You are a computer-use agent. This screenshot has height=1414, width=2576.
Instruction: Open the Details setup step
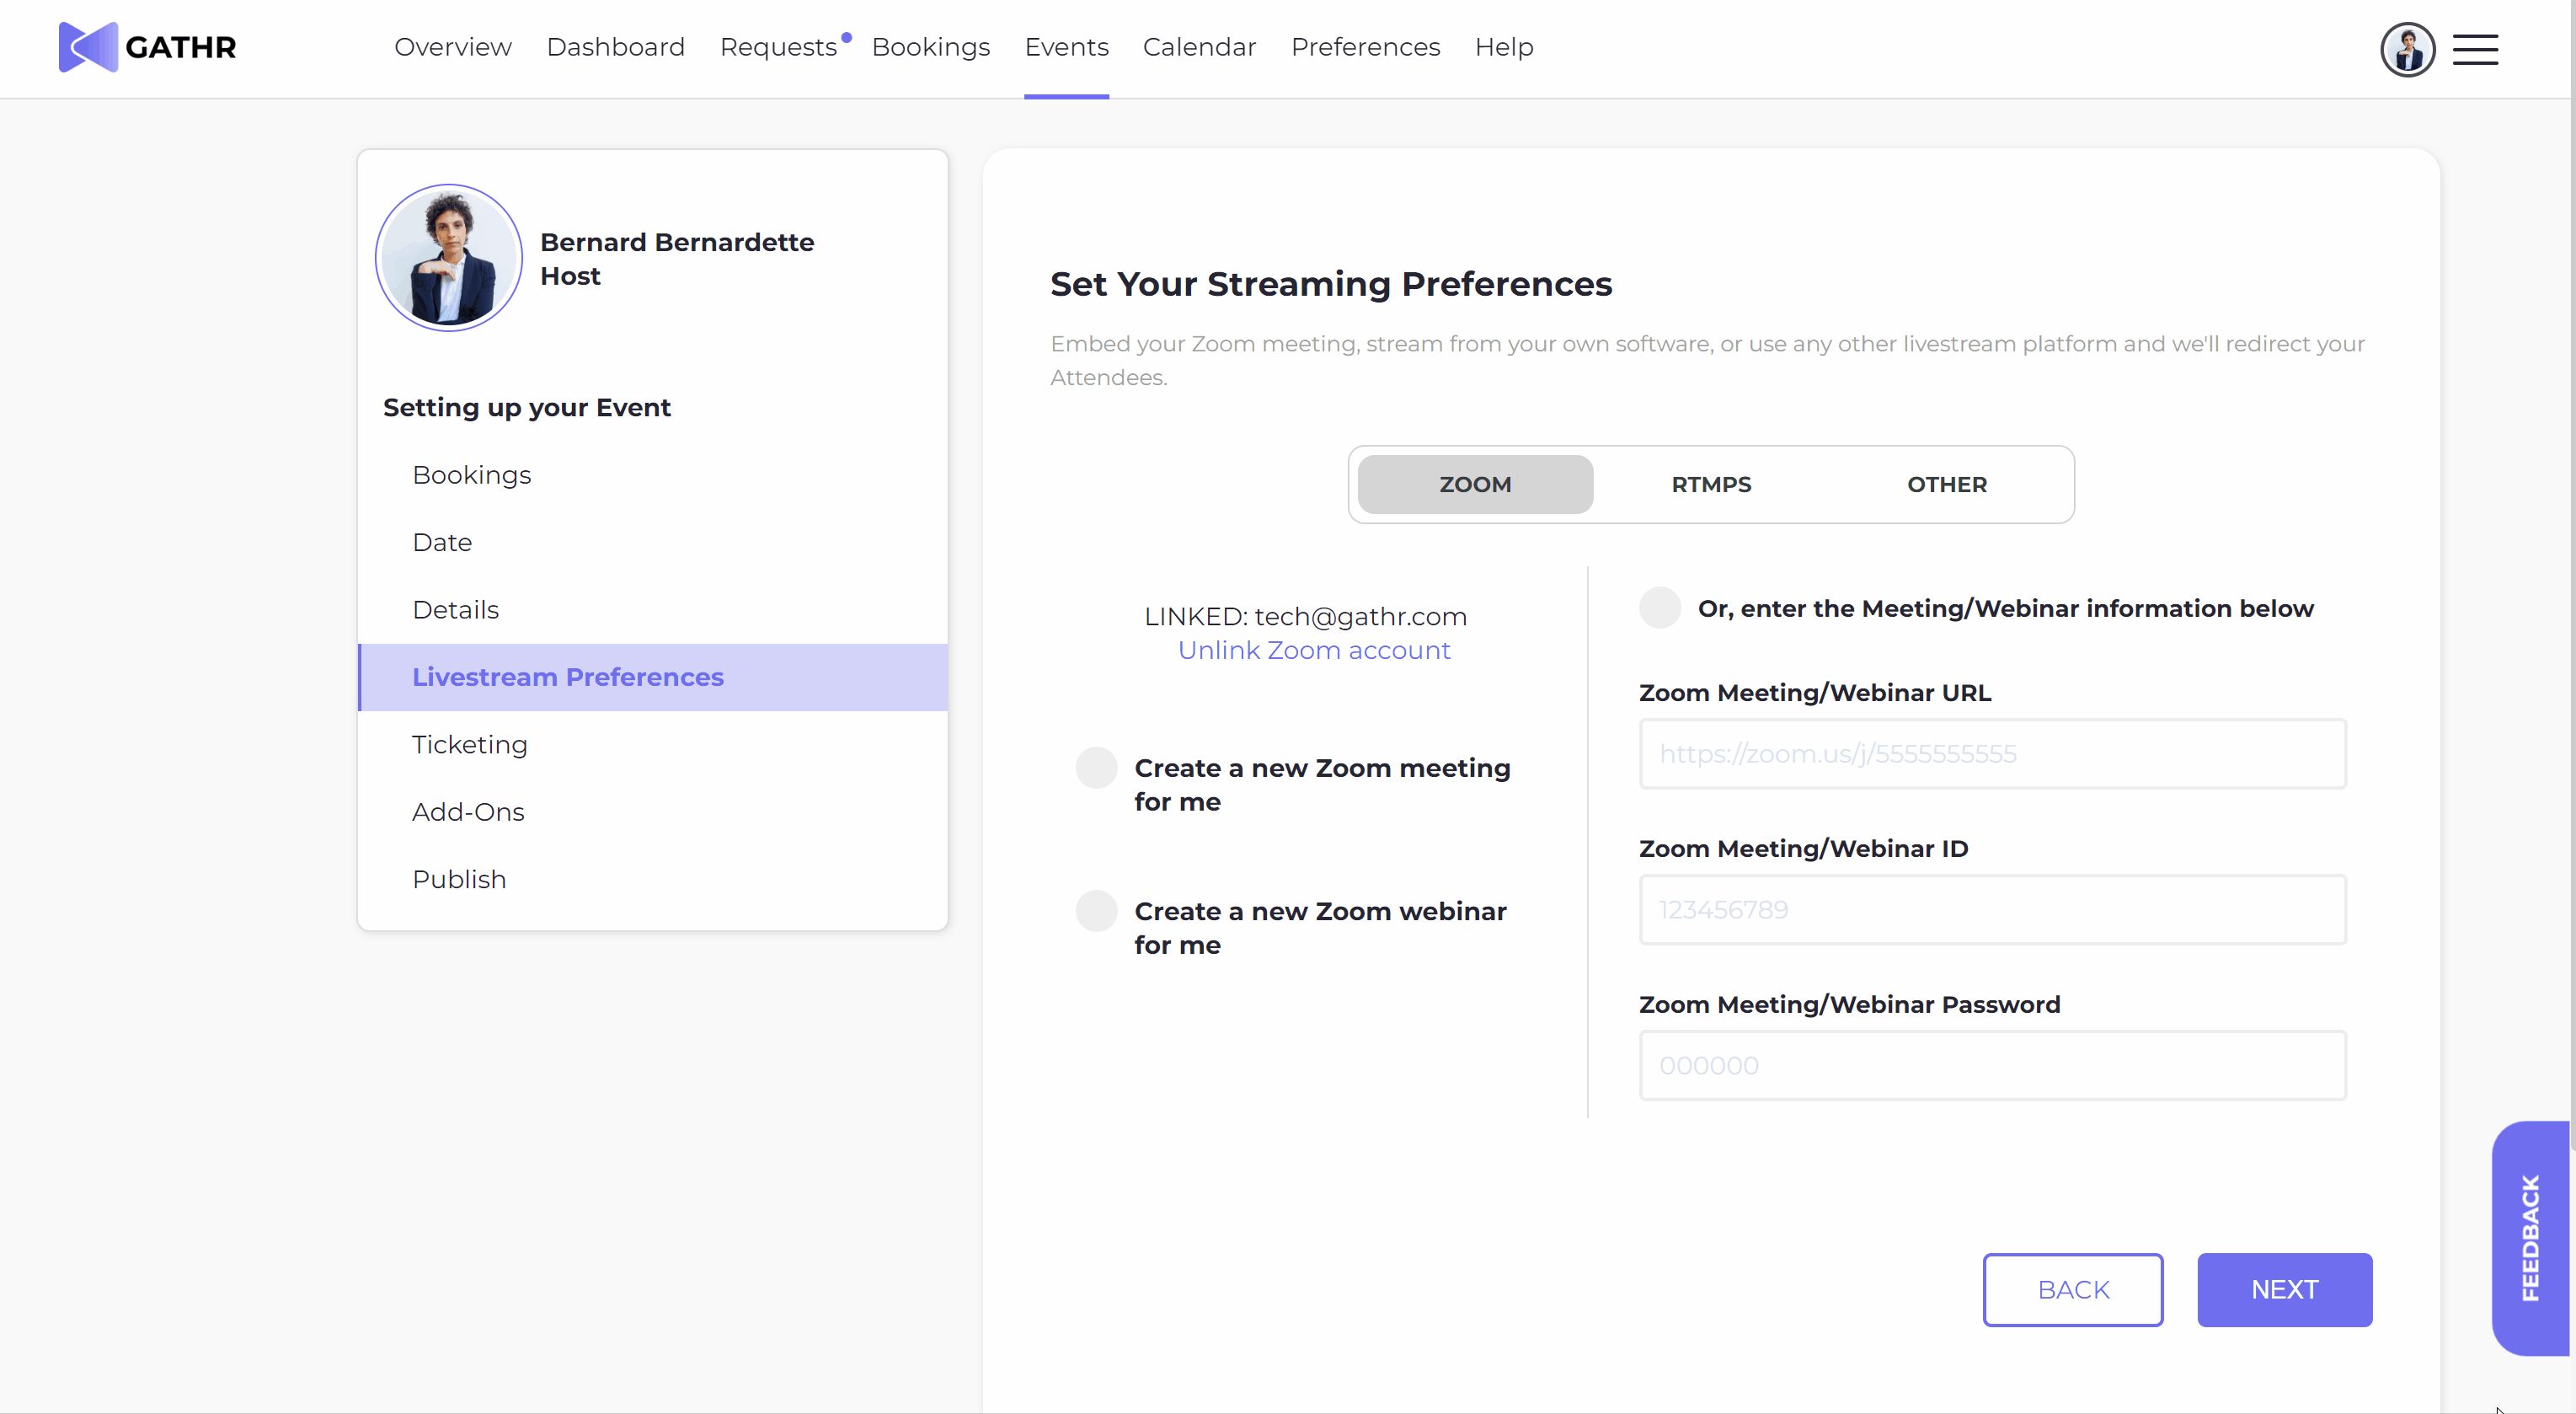click(653, 610)
